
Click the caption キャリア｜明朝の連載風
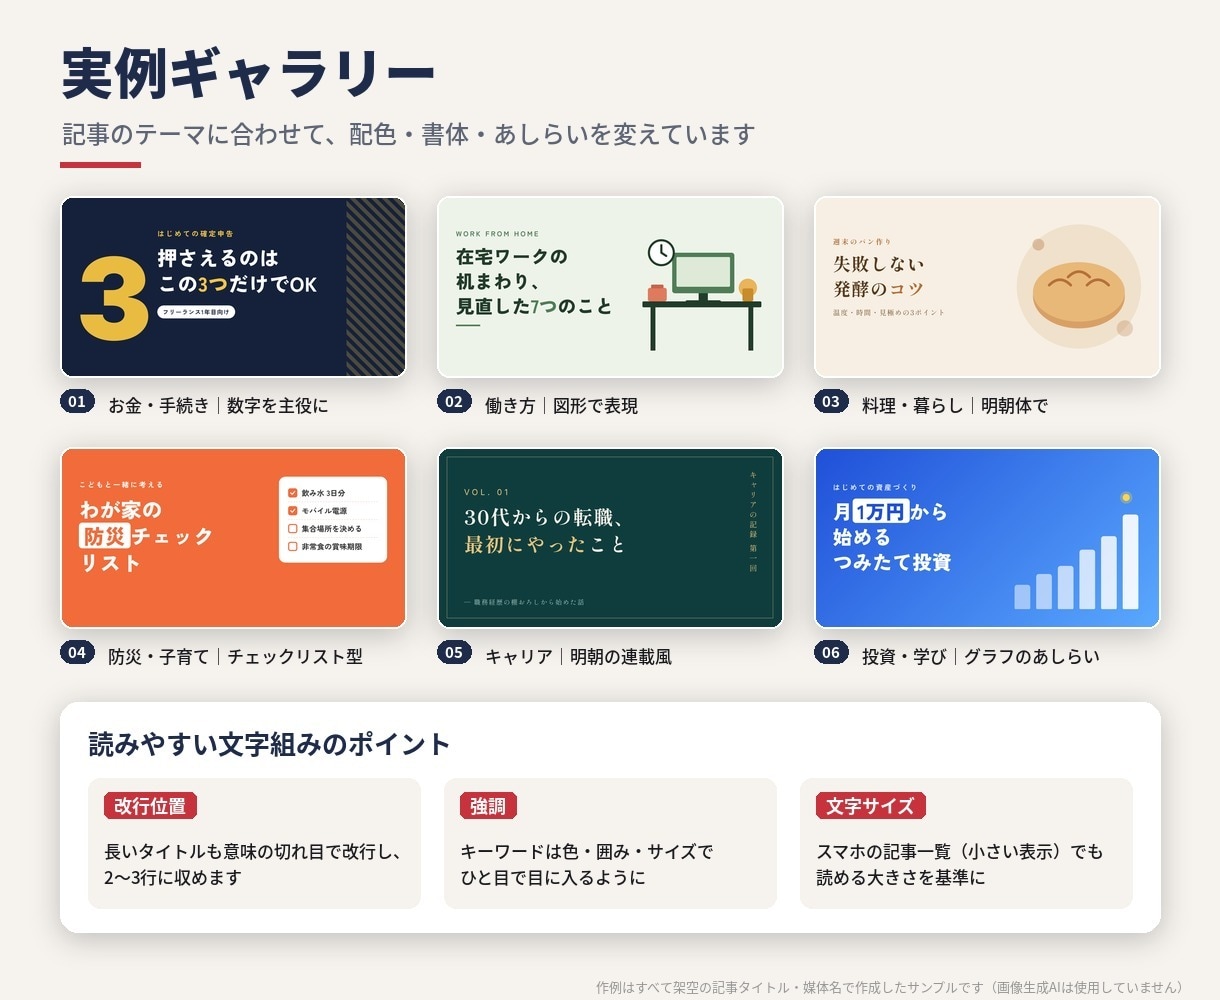pos(578,657)
